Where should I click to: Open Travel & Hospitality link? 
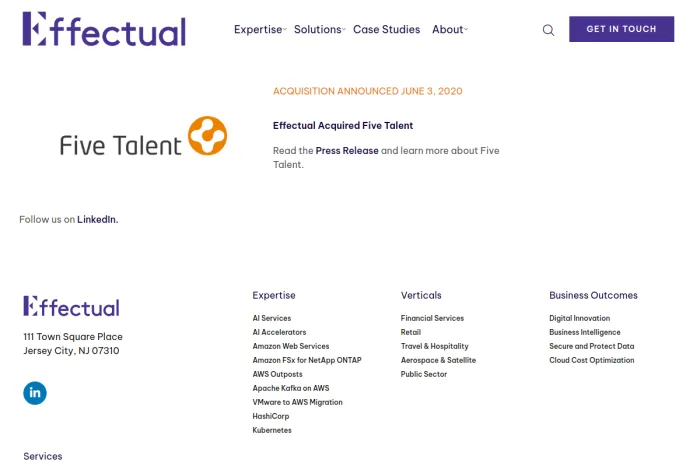click(x=435, y=346)
